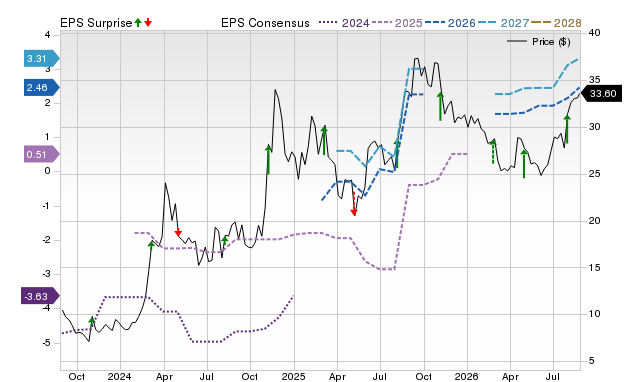
Task: Click the EPS Consensus legend label
Action: [x=265, y=23]
